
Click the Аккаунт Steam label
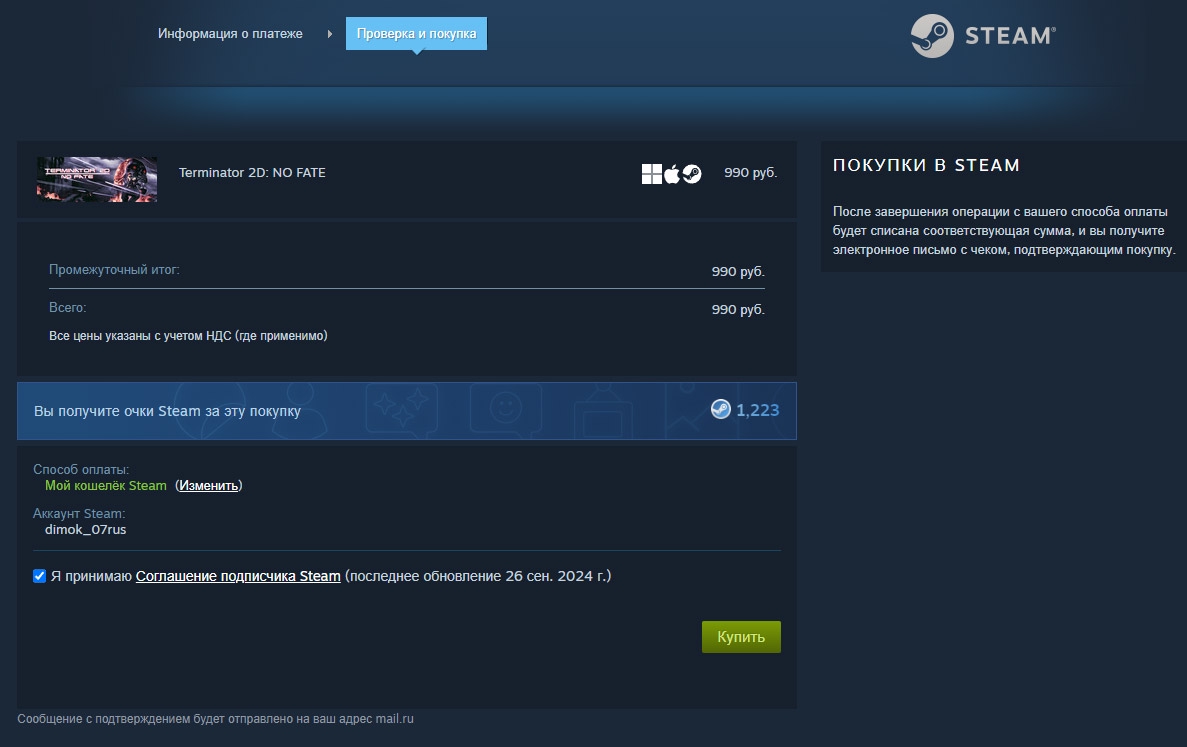pyautogui.click(x=79, y=513)
